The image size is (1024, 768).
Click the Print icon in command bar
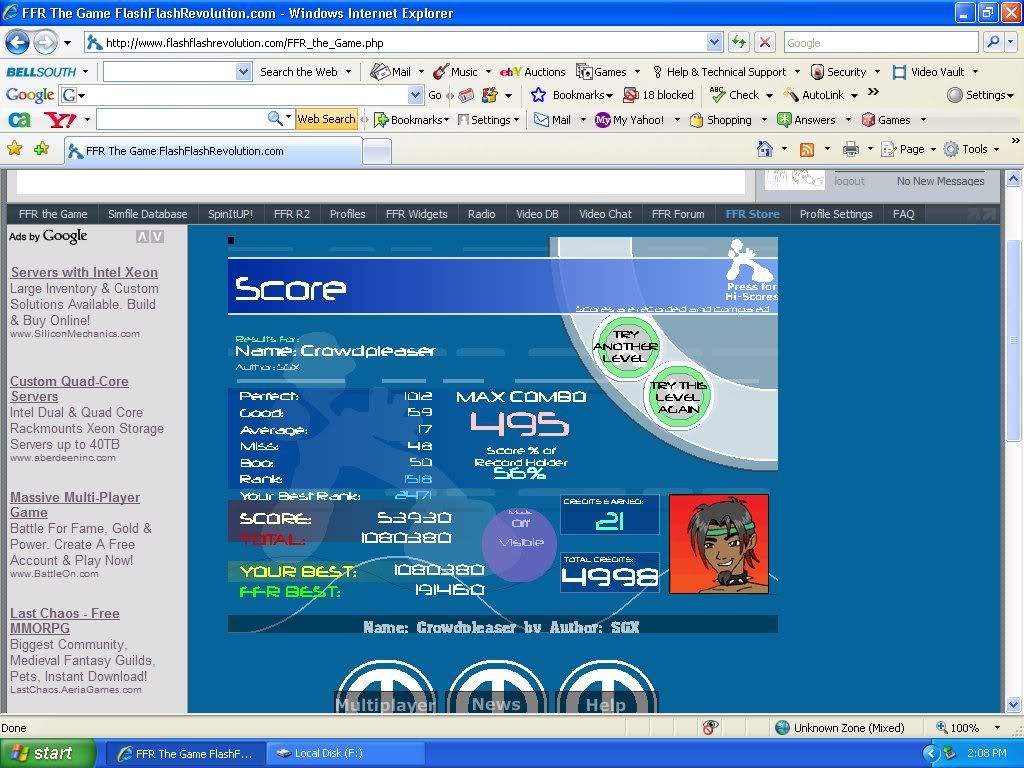click(x=850, y=149)
